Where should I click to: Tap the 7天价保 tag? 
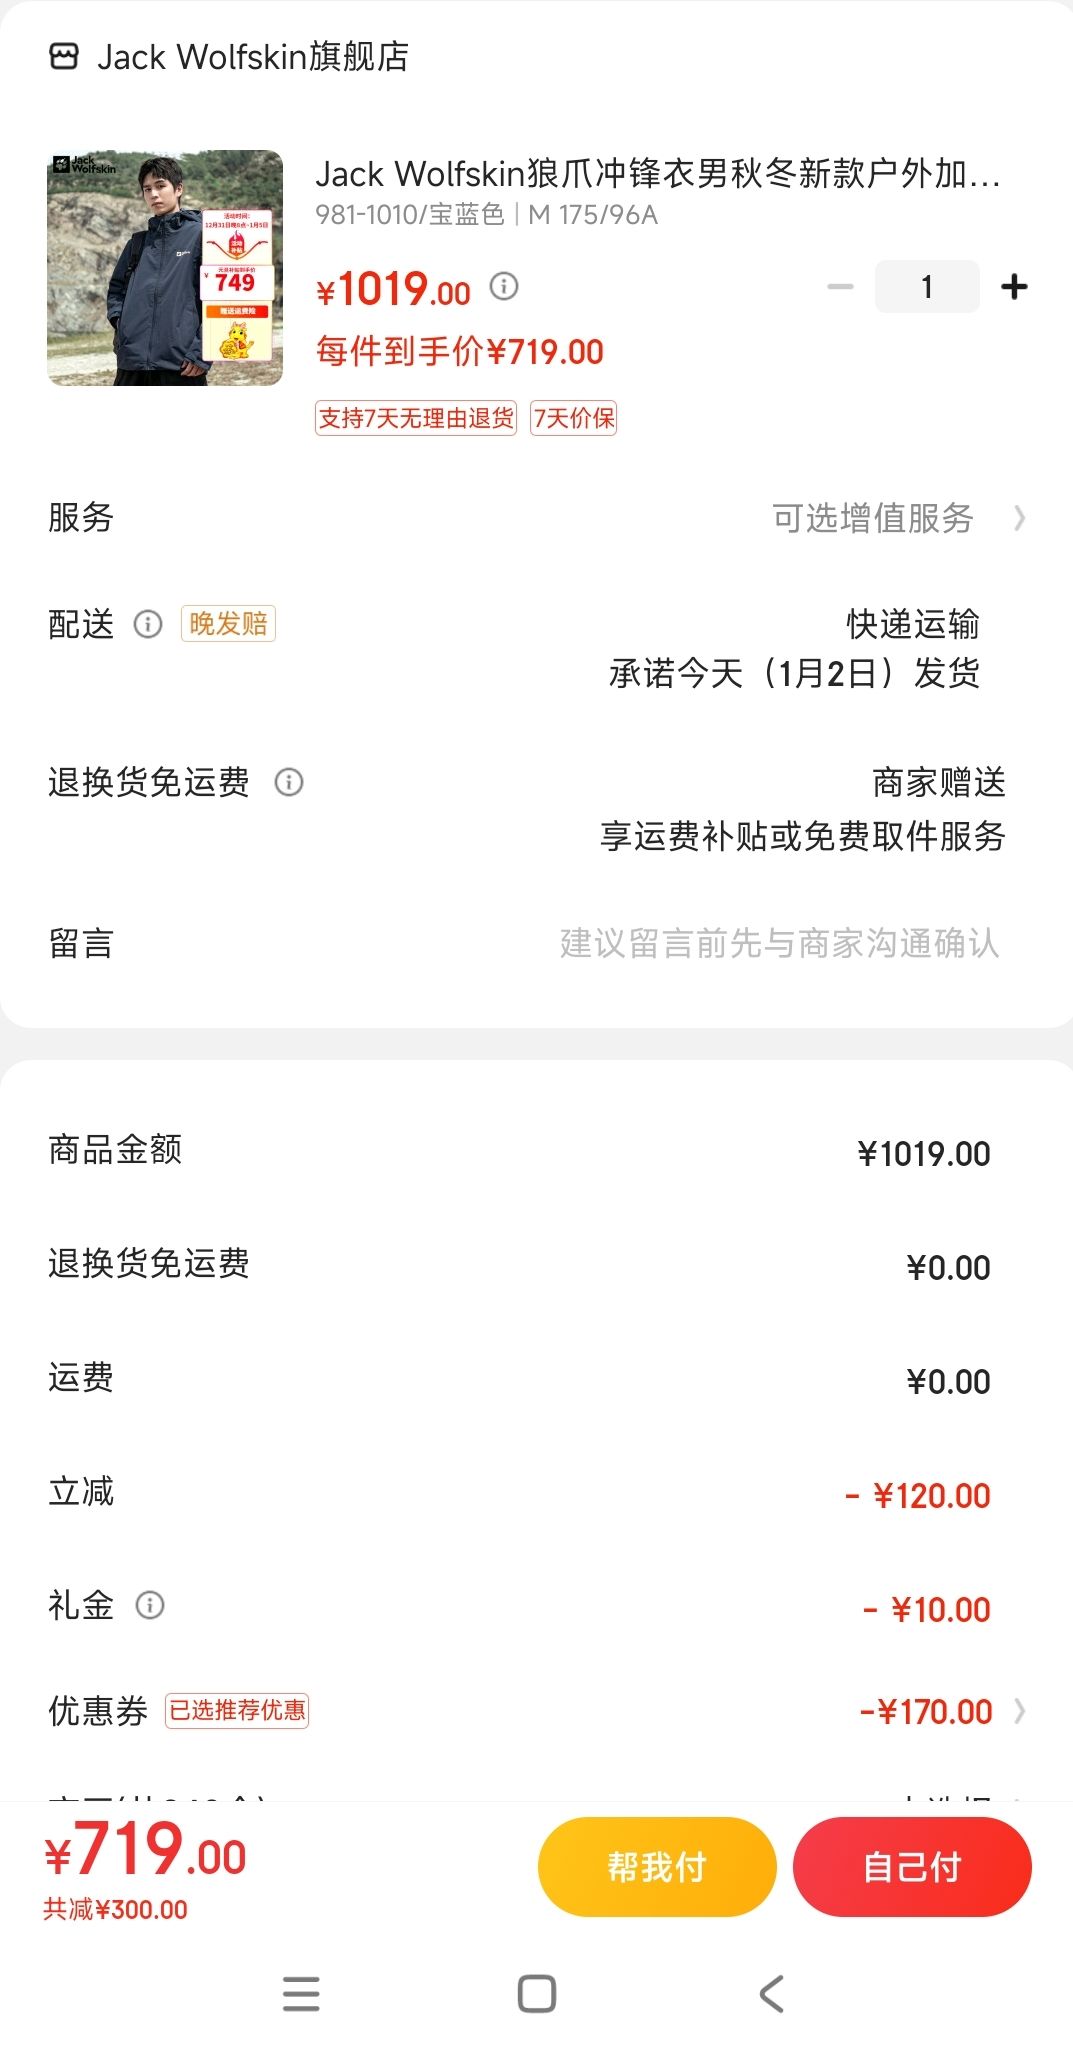coord(574,418)
